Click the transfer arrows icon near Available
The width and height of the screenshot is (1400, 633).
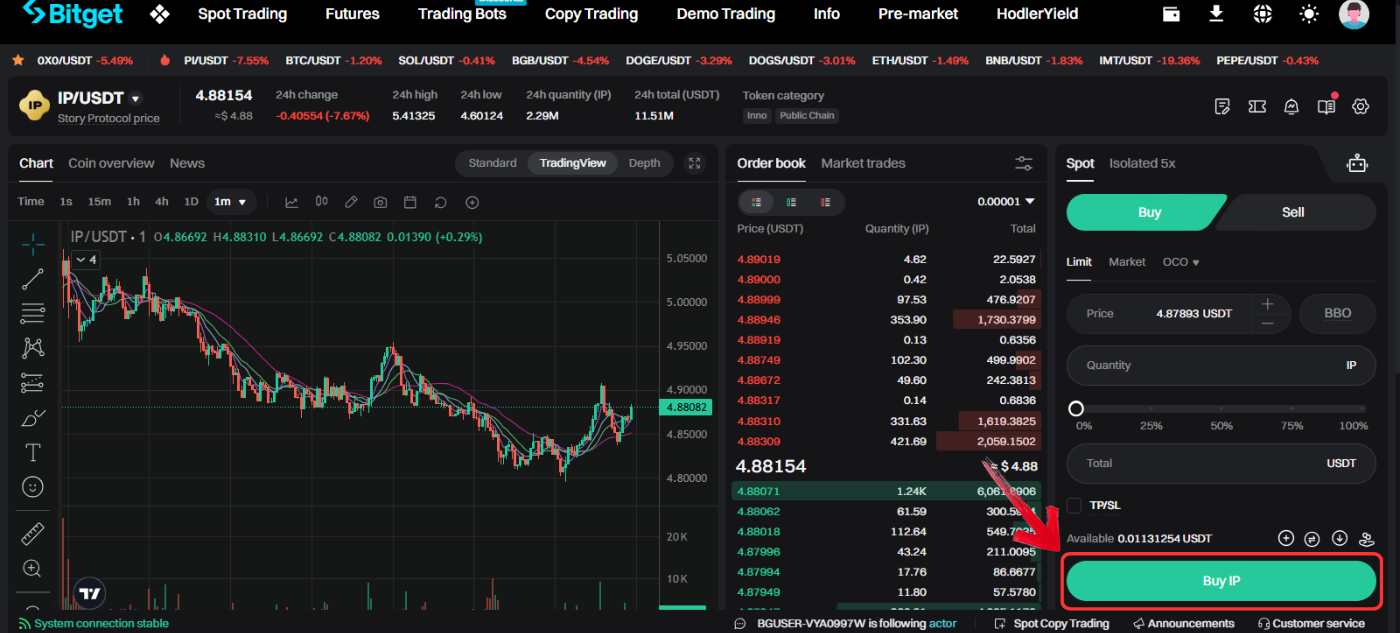point(1313,538)
